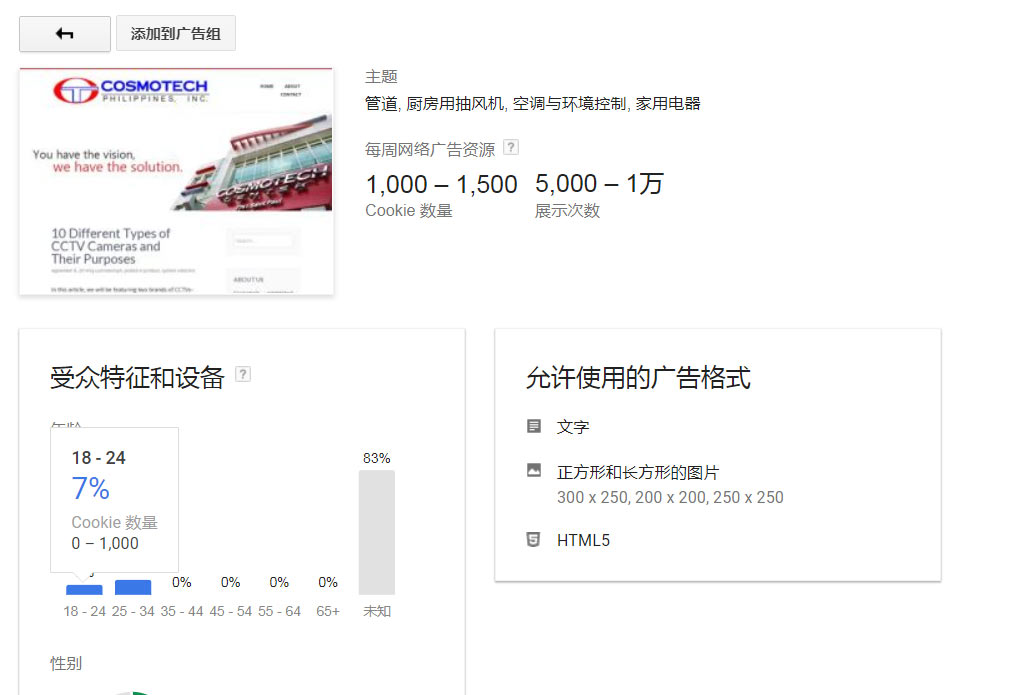Click the 添加到广告组 button
Screen dimensions: 1021x695
tap(176, 34)
